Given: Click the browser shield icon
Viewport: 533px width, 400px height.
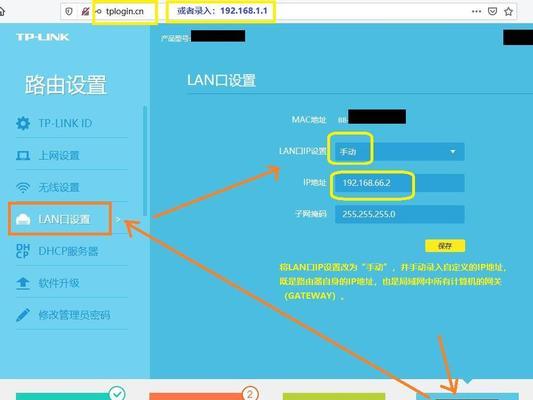Looking at the screenshot, I should click(x=69, y=11).
